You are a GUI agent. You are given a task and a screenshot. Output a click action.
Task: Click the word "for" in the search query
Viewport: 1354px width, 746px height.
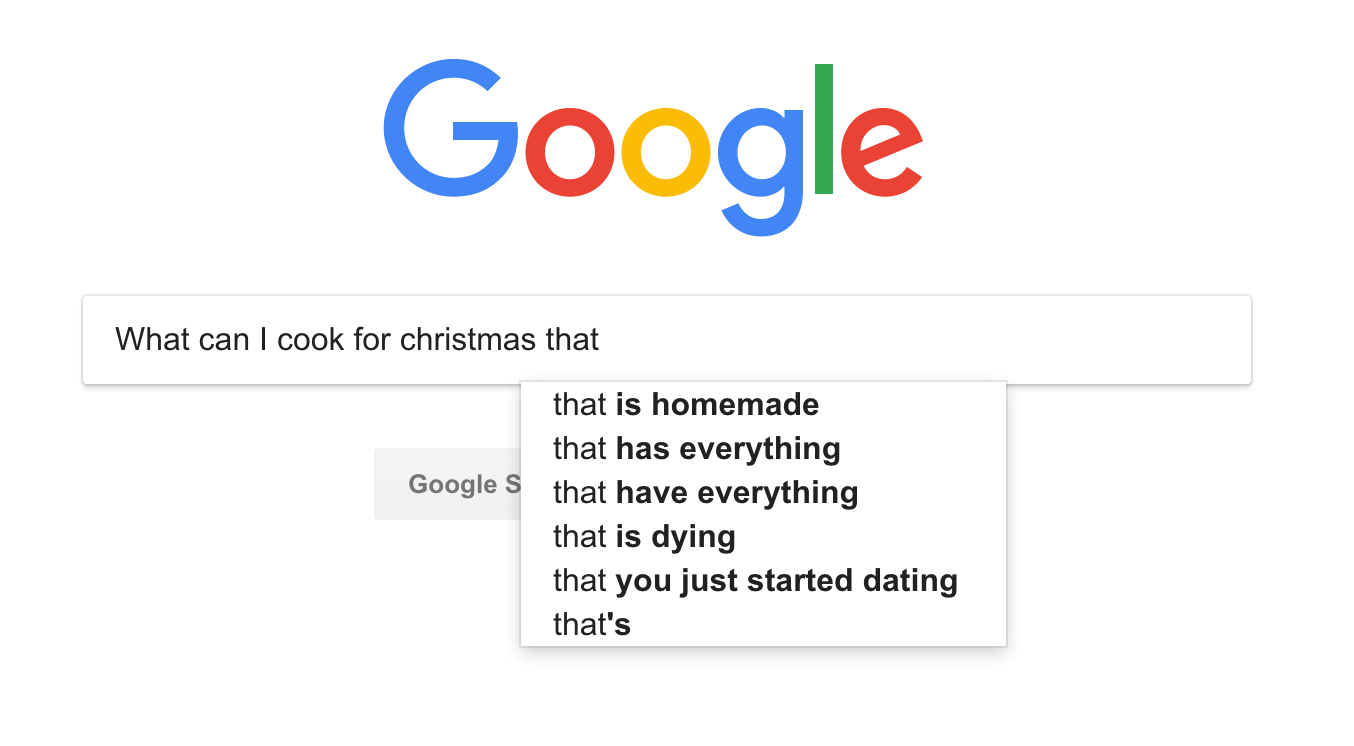click(372, 340)
